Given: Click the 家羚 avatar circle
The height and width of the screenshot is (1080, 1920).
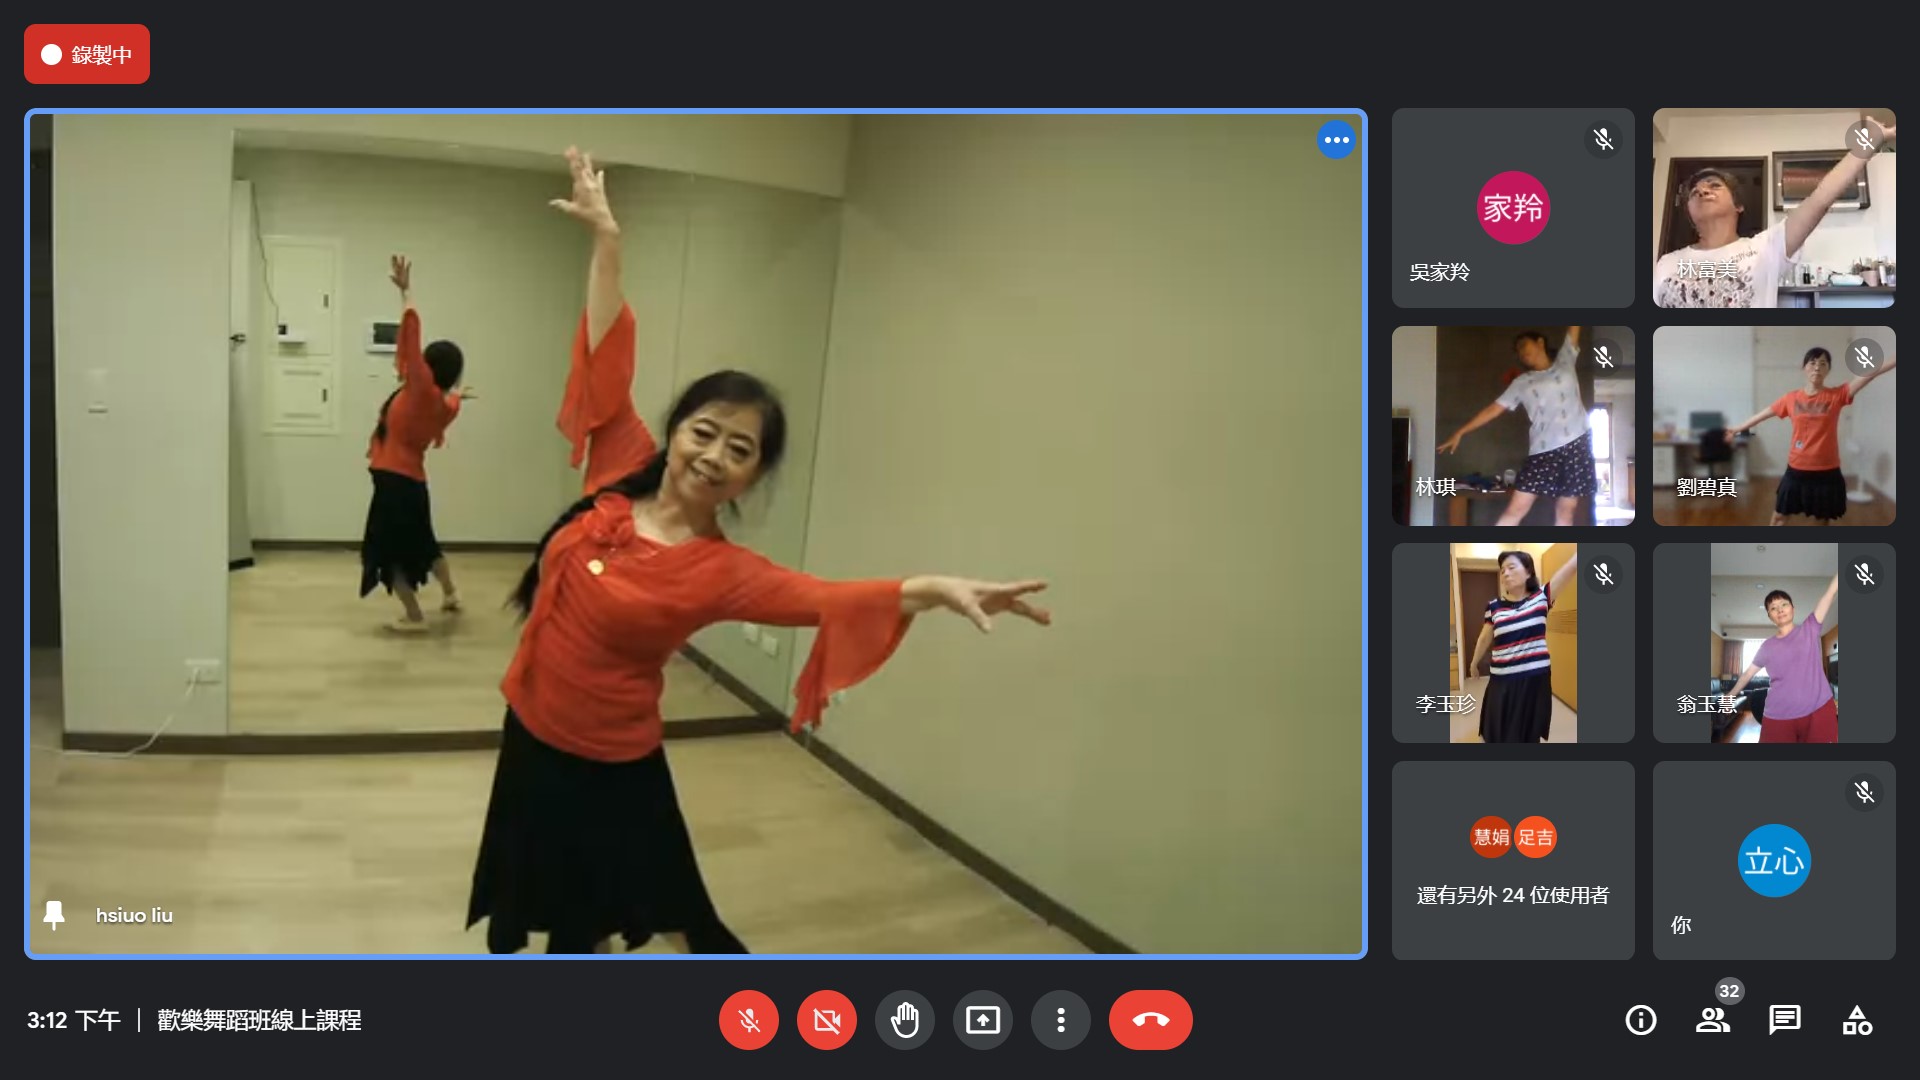Looking at the screenshot, I should (x=1513, y=208).
